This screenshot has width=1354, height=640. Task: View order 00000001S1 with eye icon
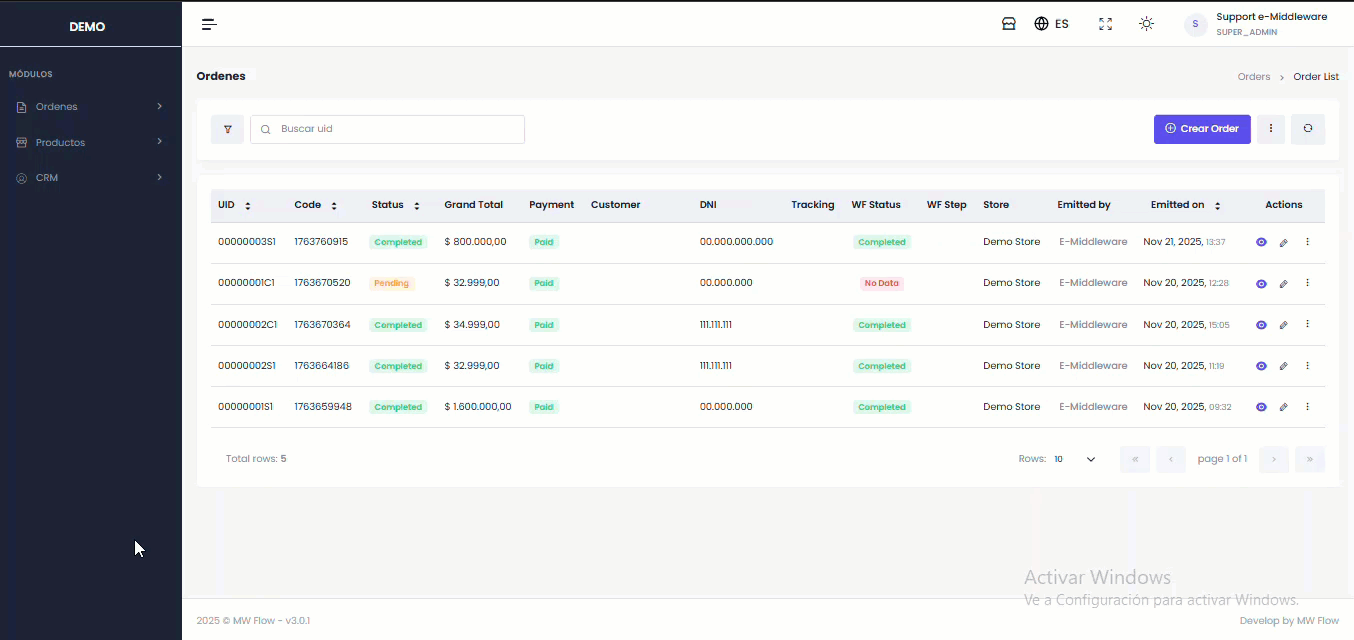point(1261,407)
